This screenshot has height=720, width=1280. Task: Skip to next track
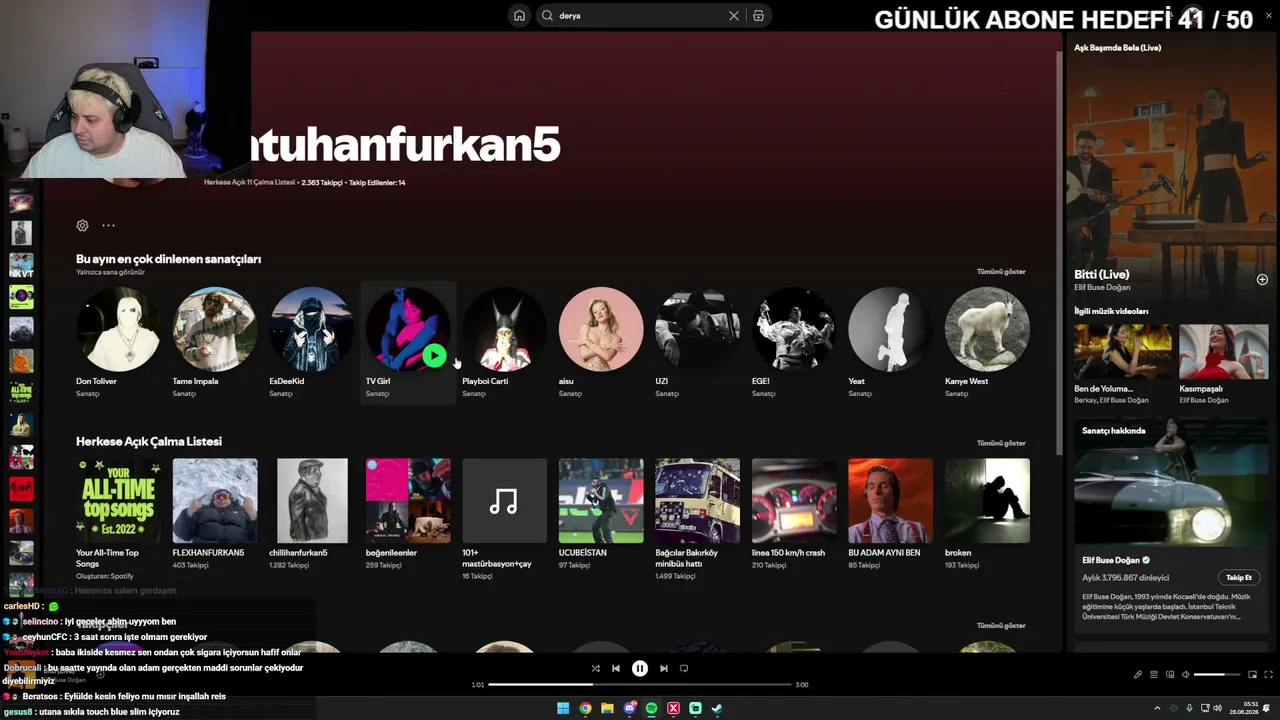(664, 669)
